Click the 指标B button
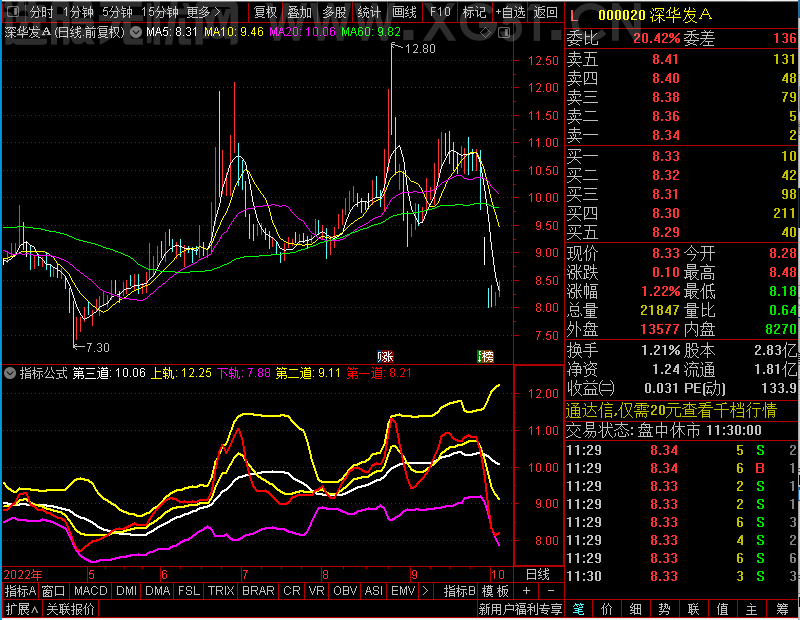 460,591
